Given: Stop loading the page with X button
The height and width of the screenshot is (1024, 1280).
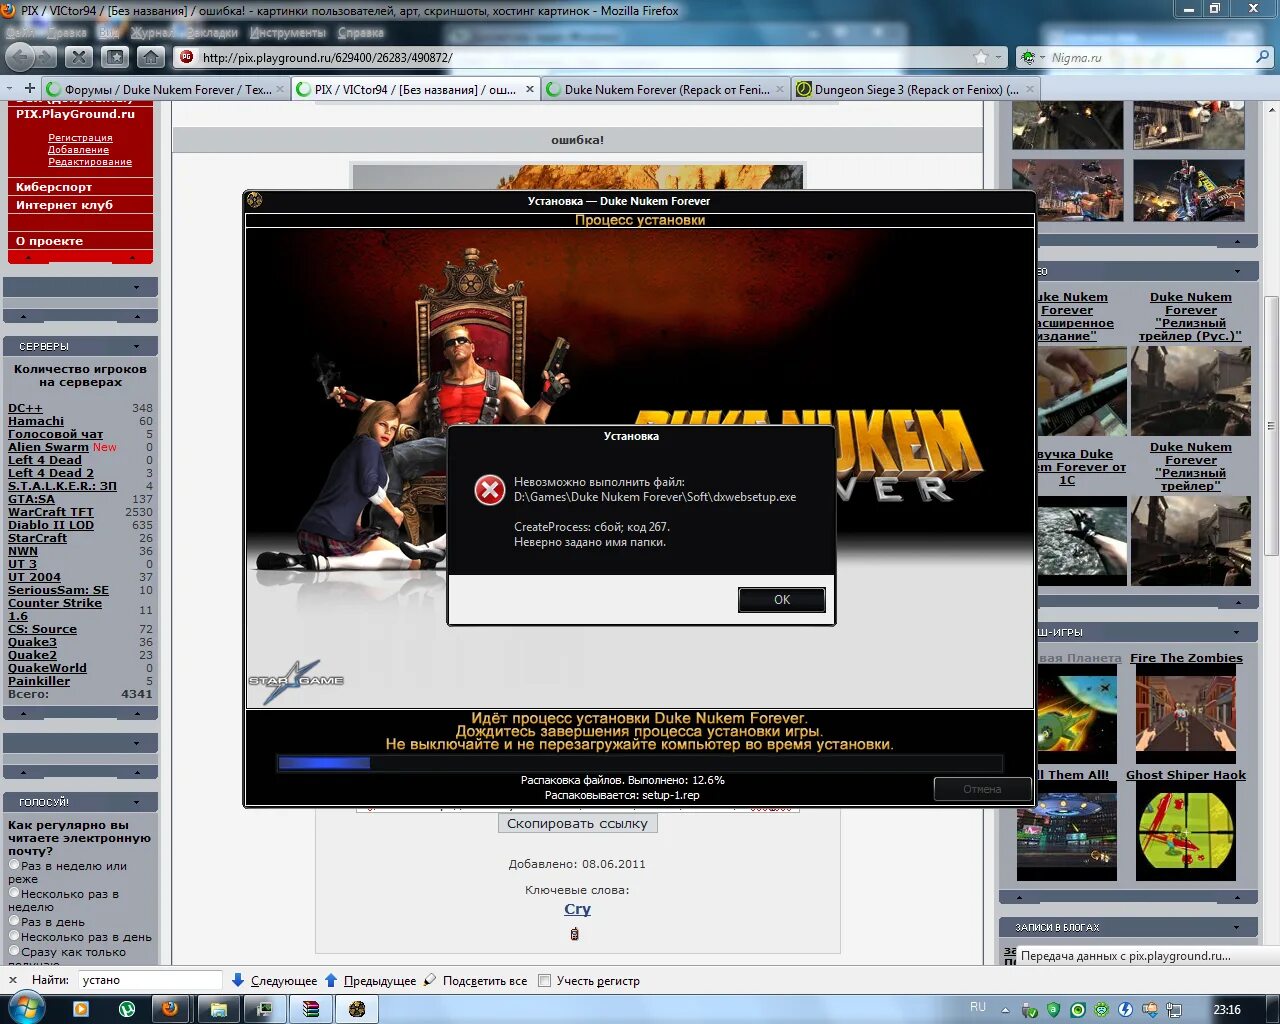Looking at the screenshot, I should coord(80,57).
